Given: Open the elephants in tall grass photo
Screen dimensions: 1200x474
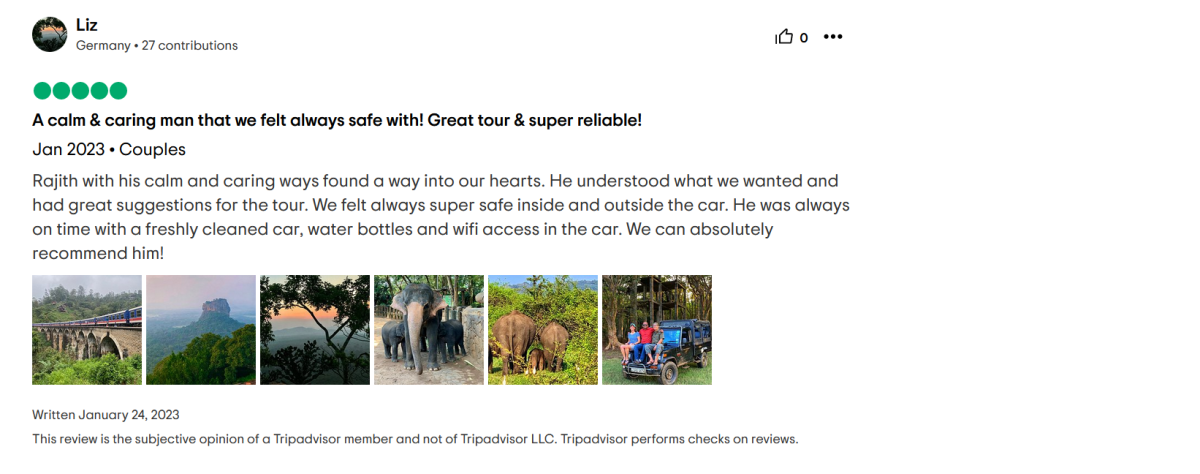Looking at the screenshot, I should click(543, 330).
